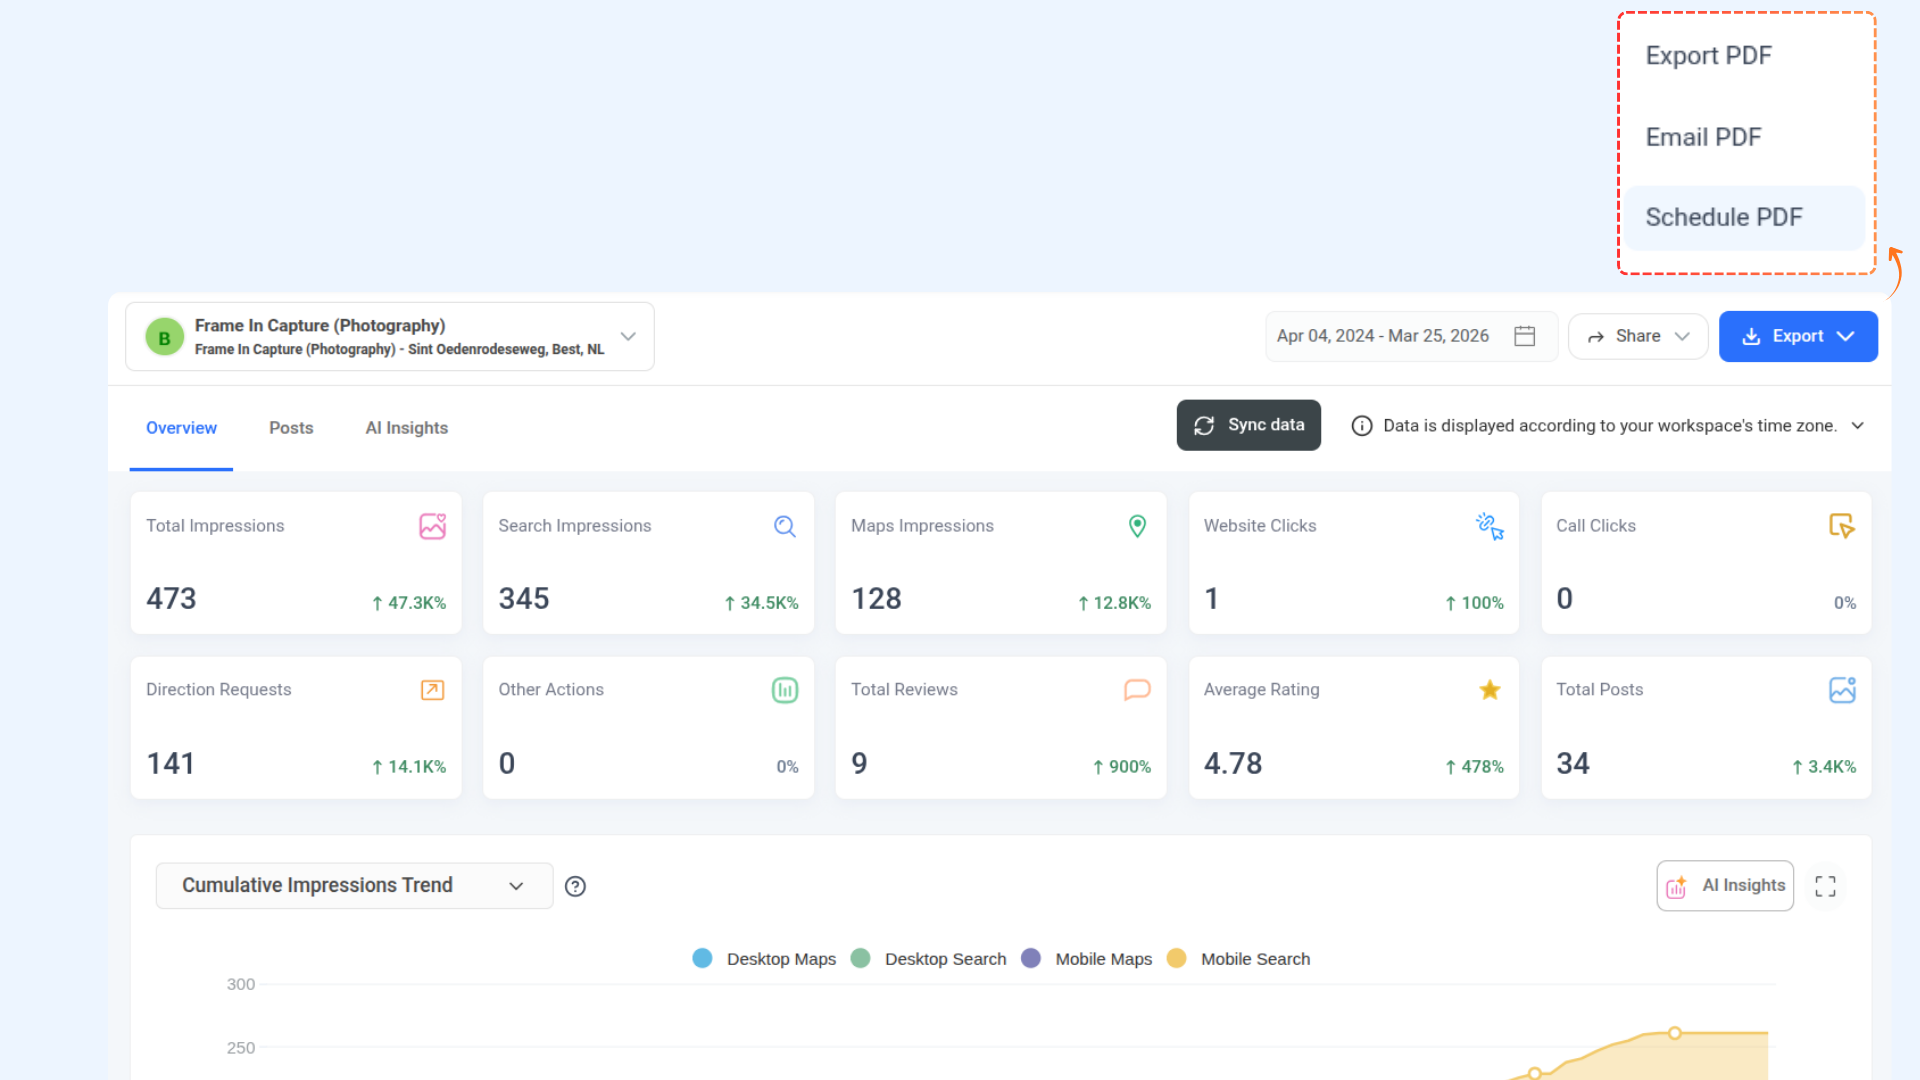Click AI Insights button on chart
The image size is (1920, 1080).
(1725, 886)
